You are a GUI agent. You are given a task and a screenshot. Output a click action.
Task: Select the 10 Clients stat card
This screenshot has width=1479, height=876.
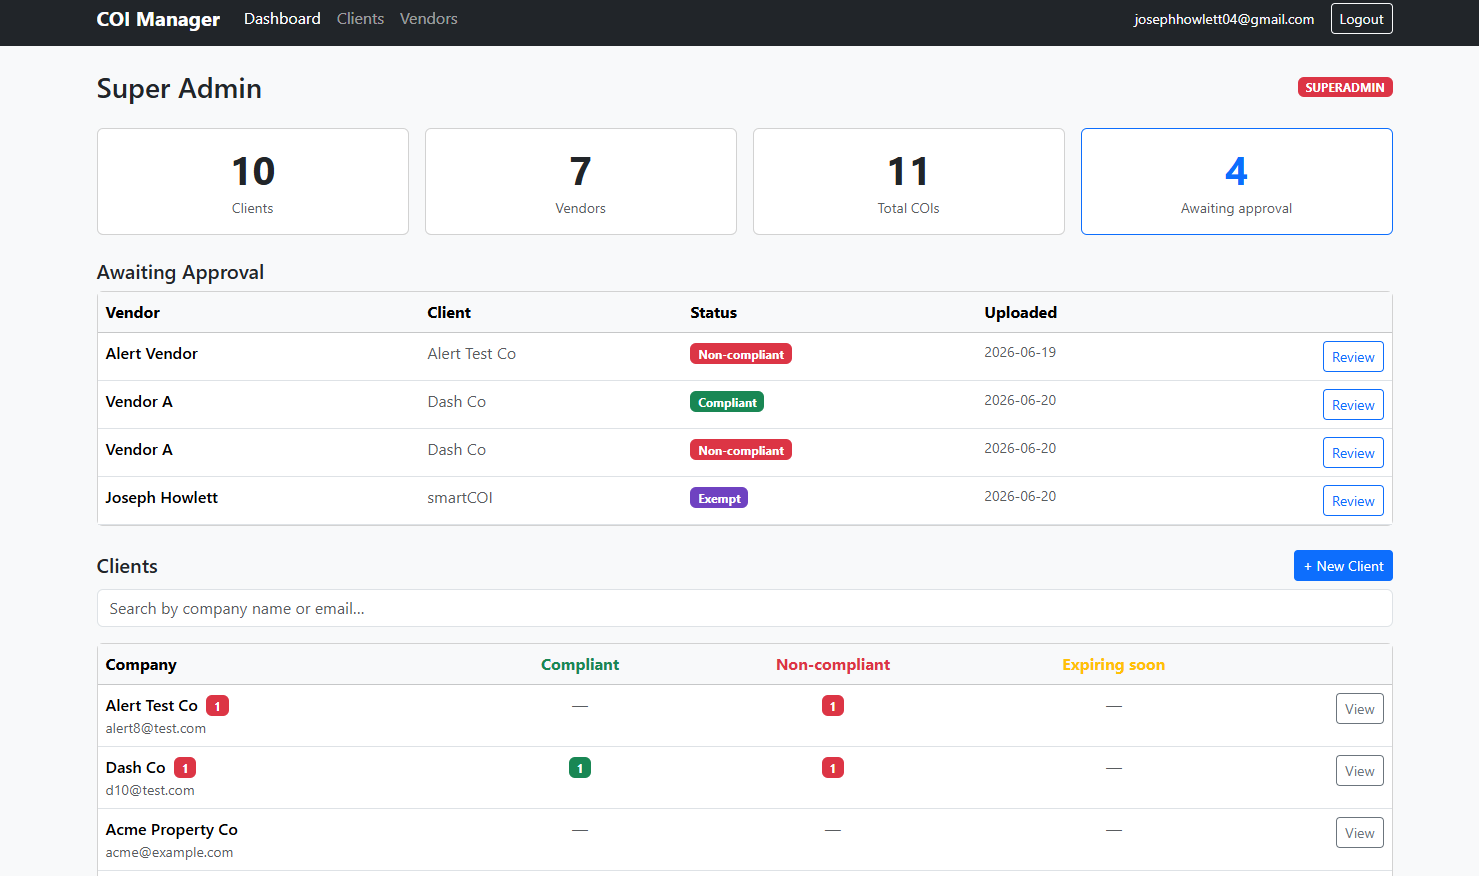tap(253, 182)
